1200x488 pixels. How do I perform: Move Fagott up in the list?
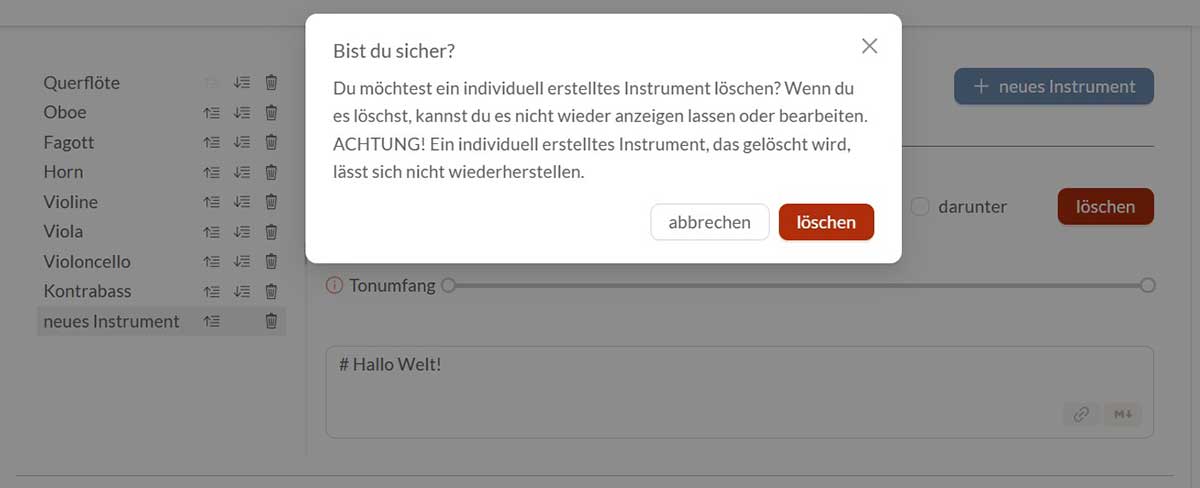pos(211,142)
